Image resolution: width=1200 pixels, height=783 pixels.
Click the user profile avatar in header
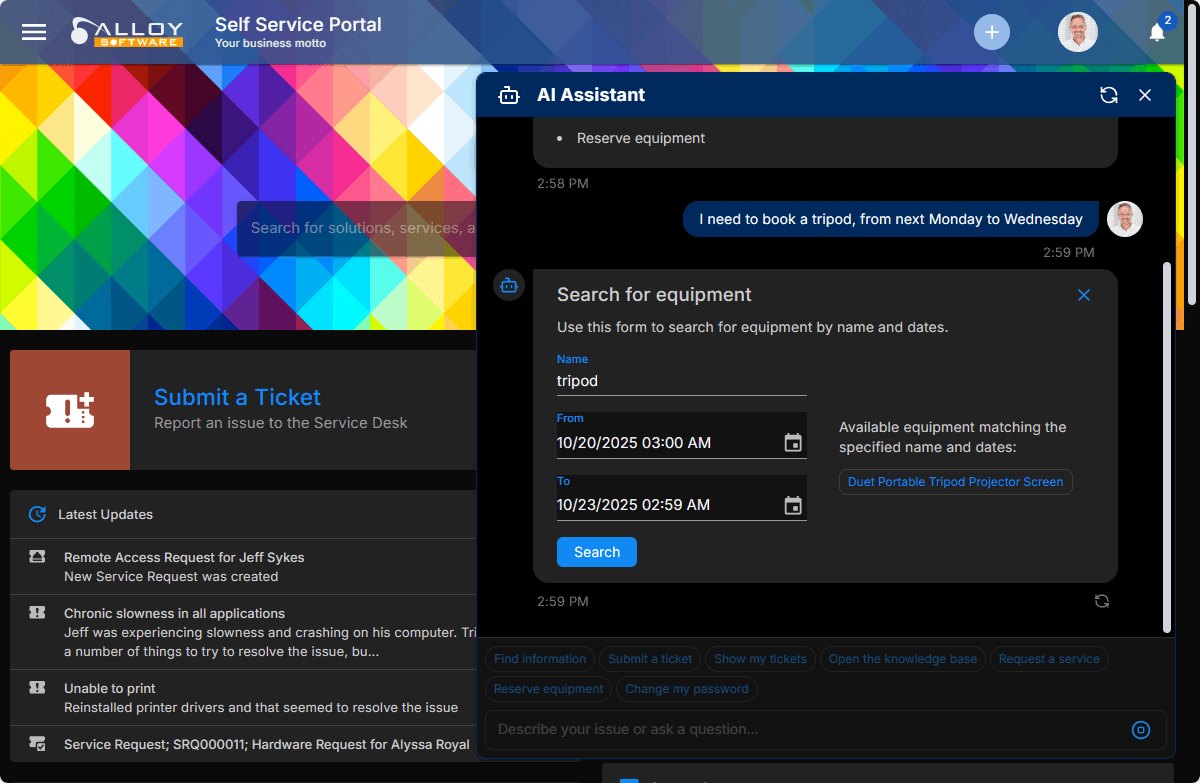tap(1077, 32)
